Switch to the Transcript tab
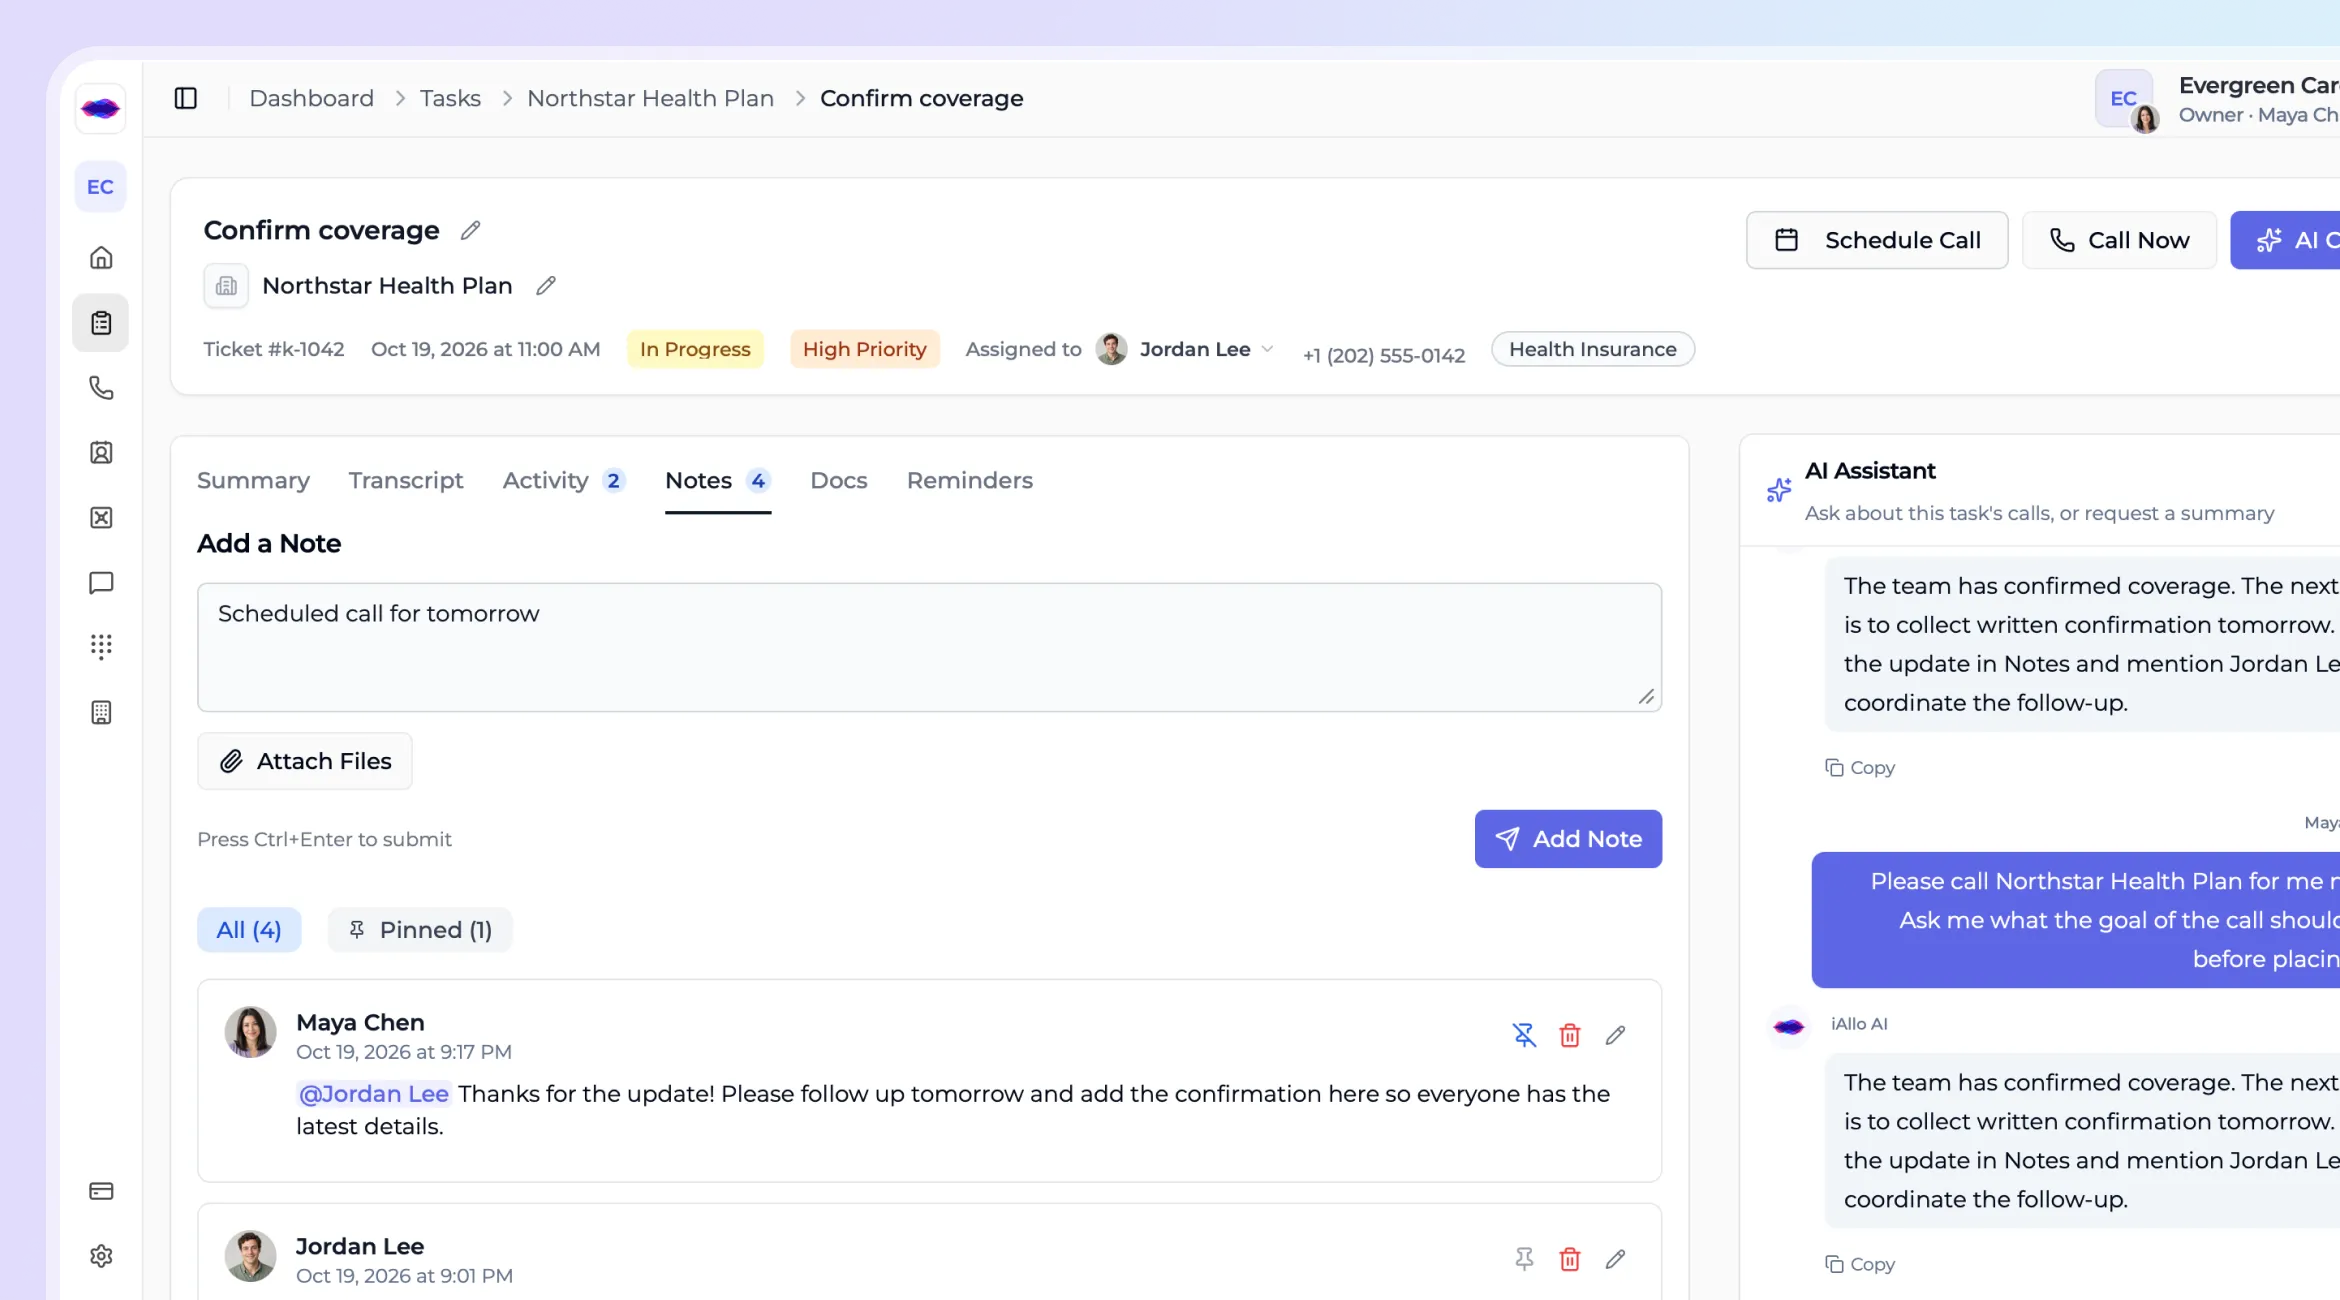 coord(406,481)
